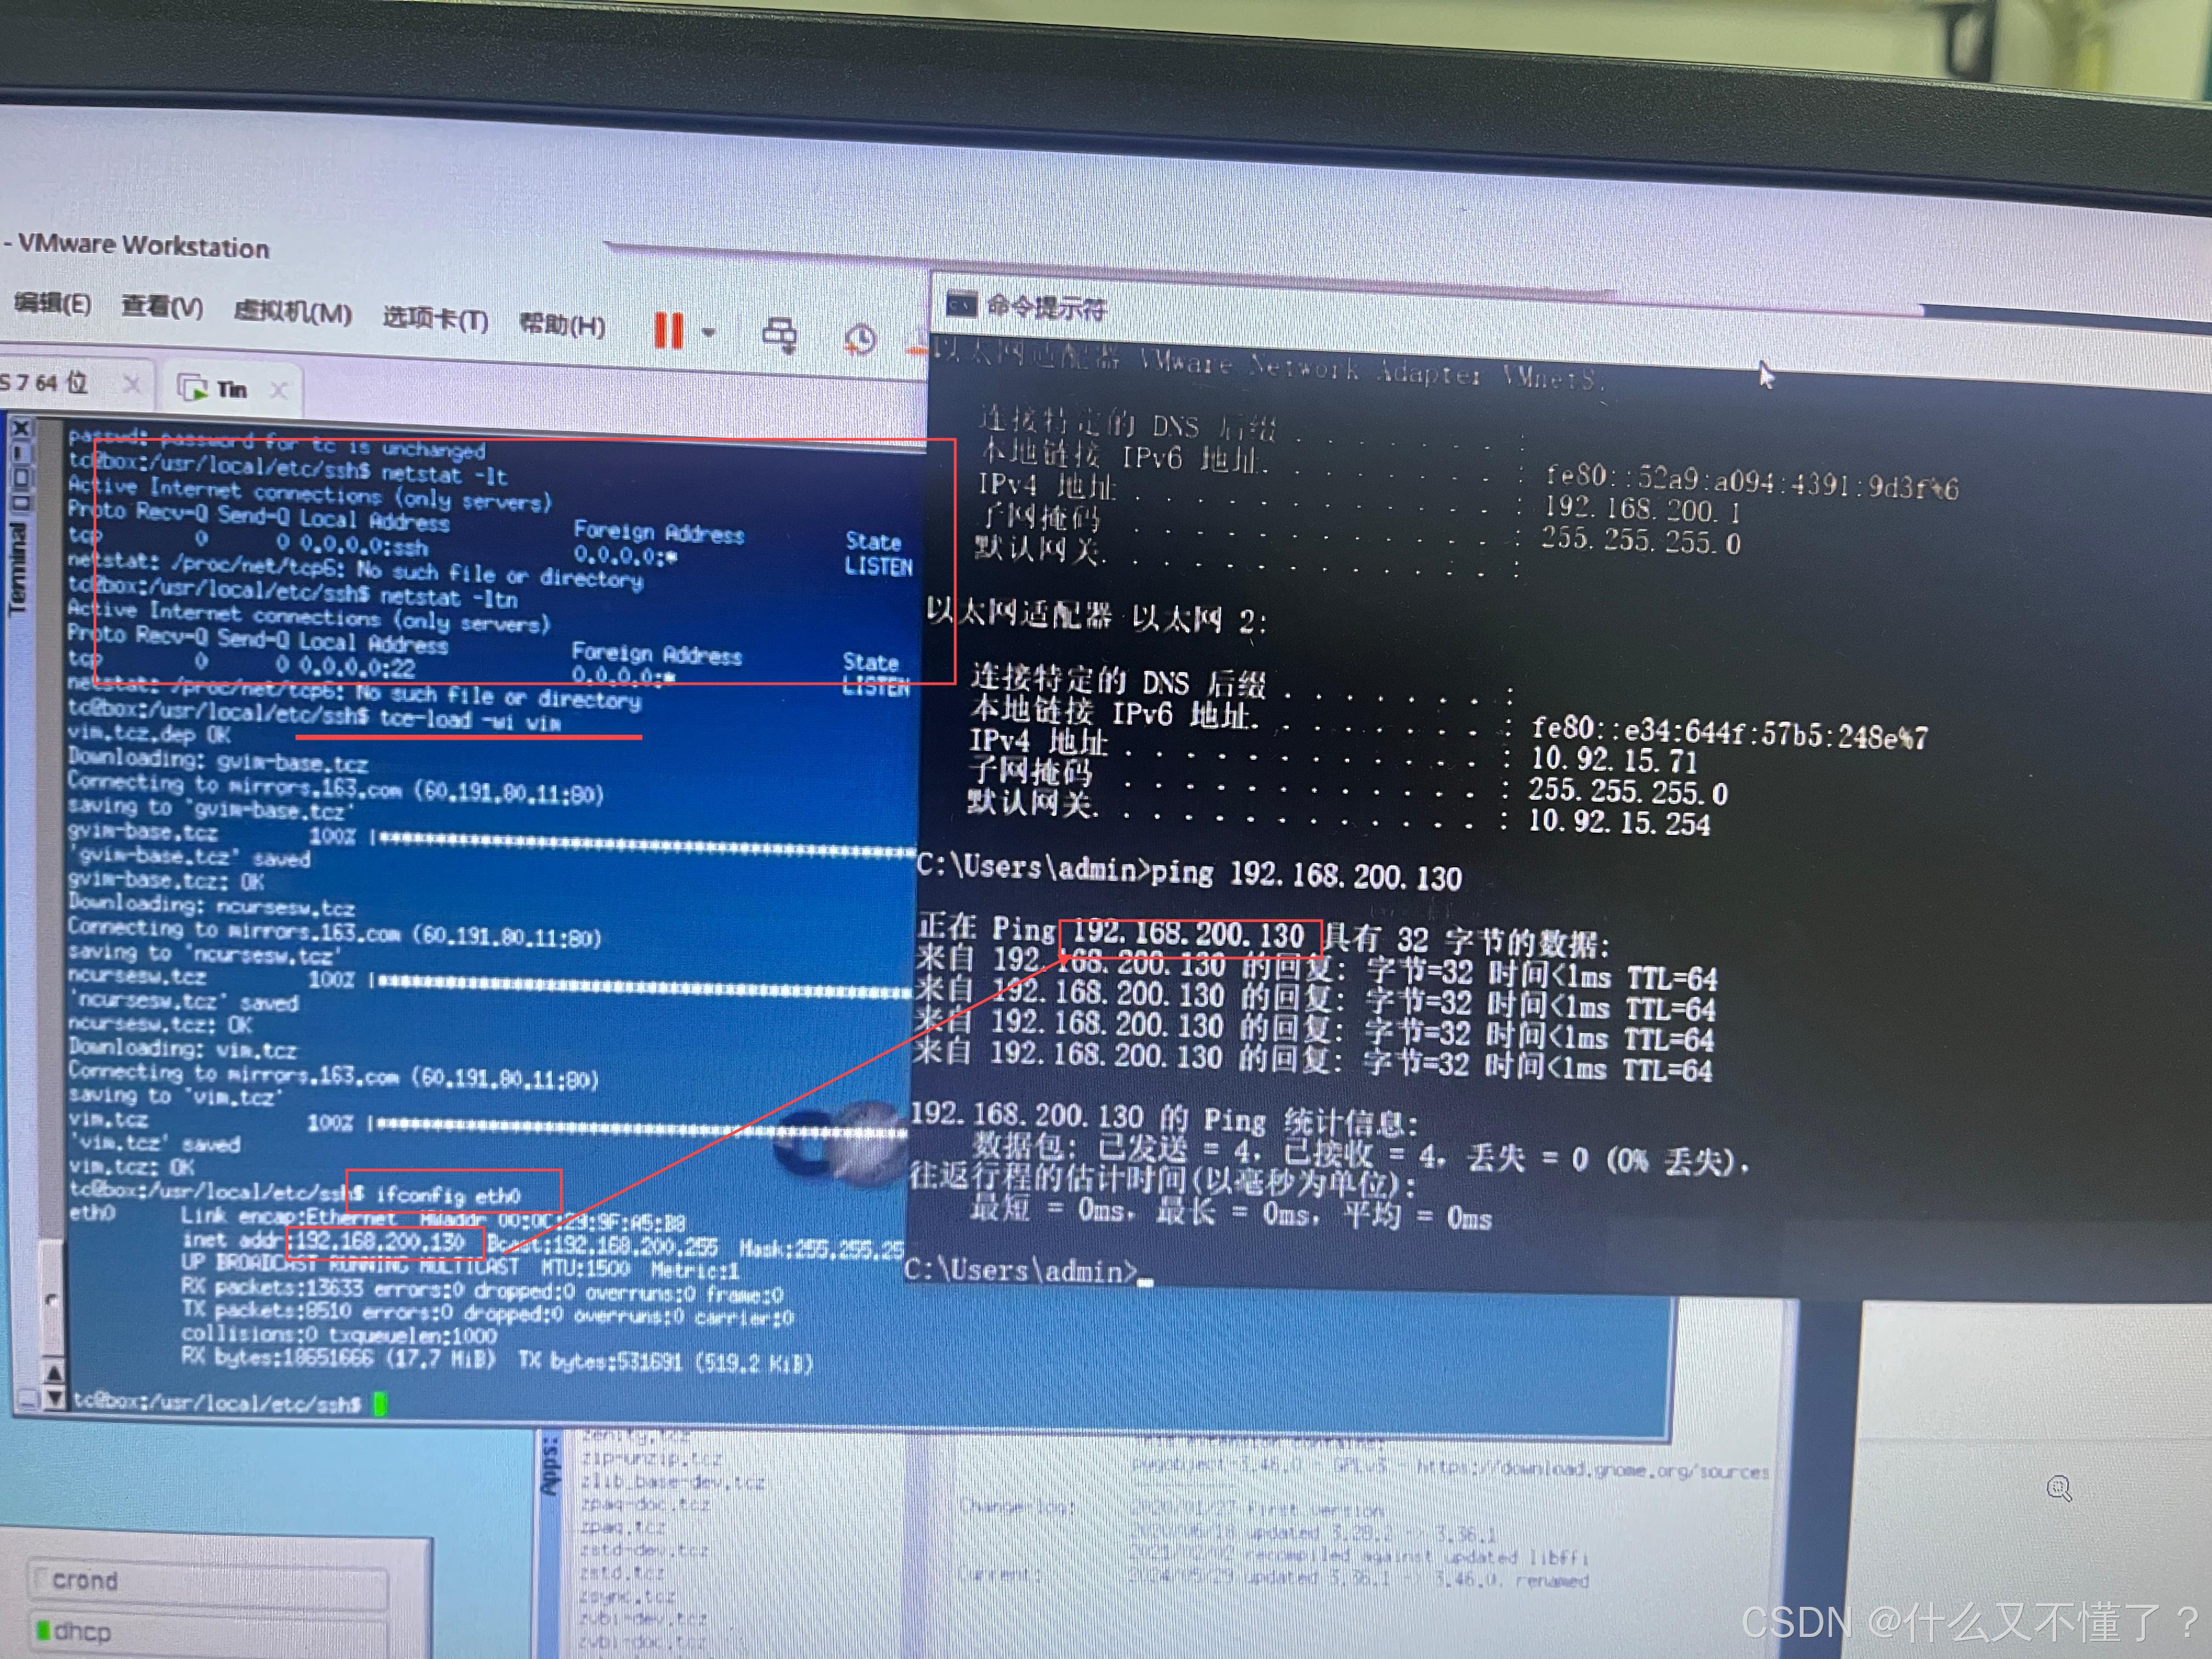Click the terminal scrollbar down arrow
The width and height of the screenshot is (2212, 1659).
click(54, 1398)
